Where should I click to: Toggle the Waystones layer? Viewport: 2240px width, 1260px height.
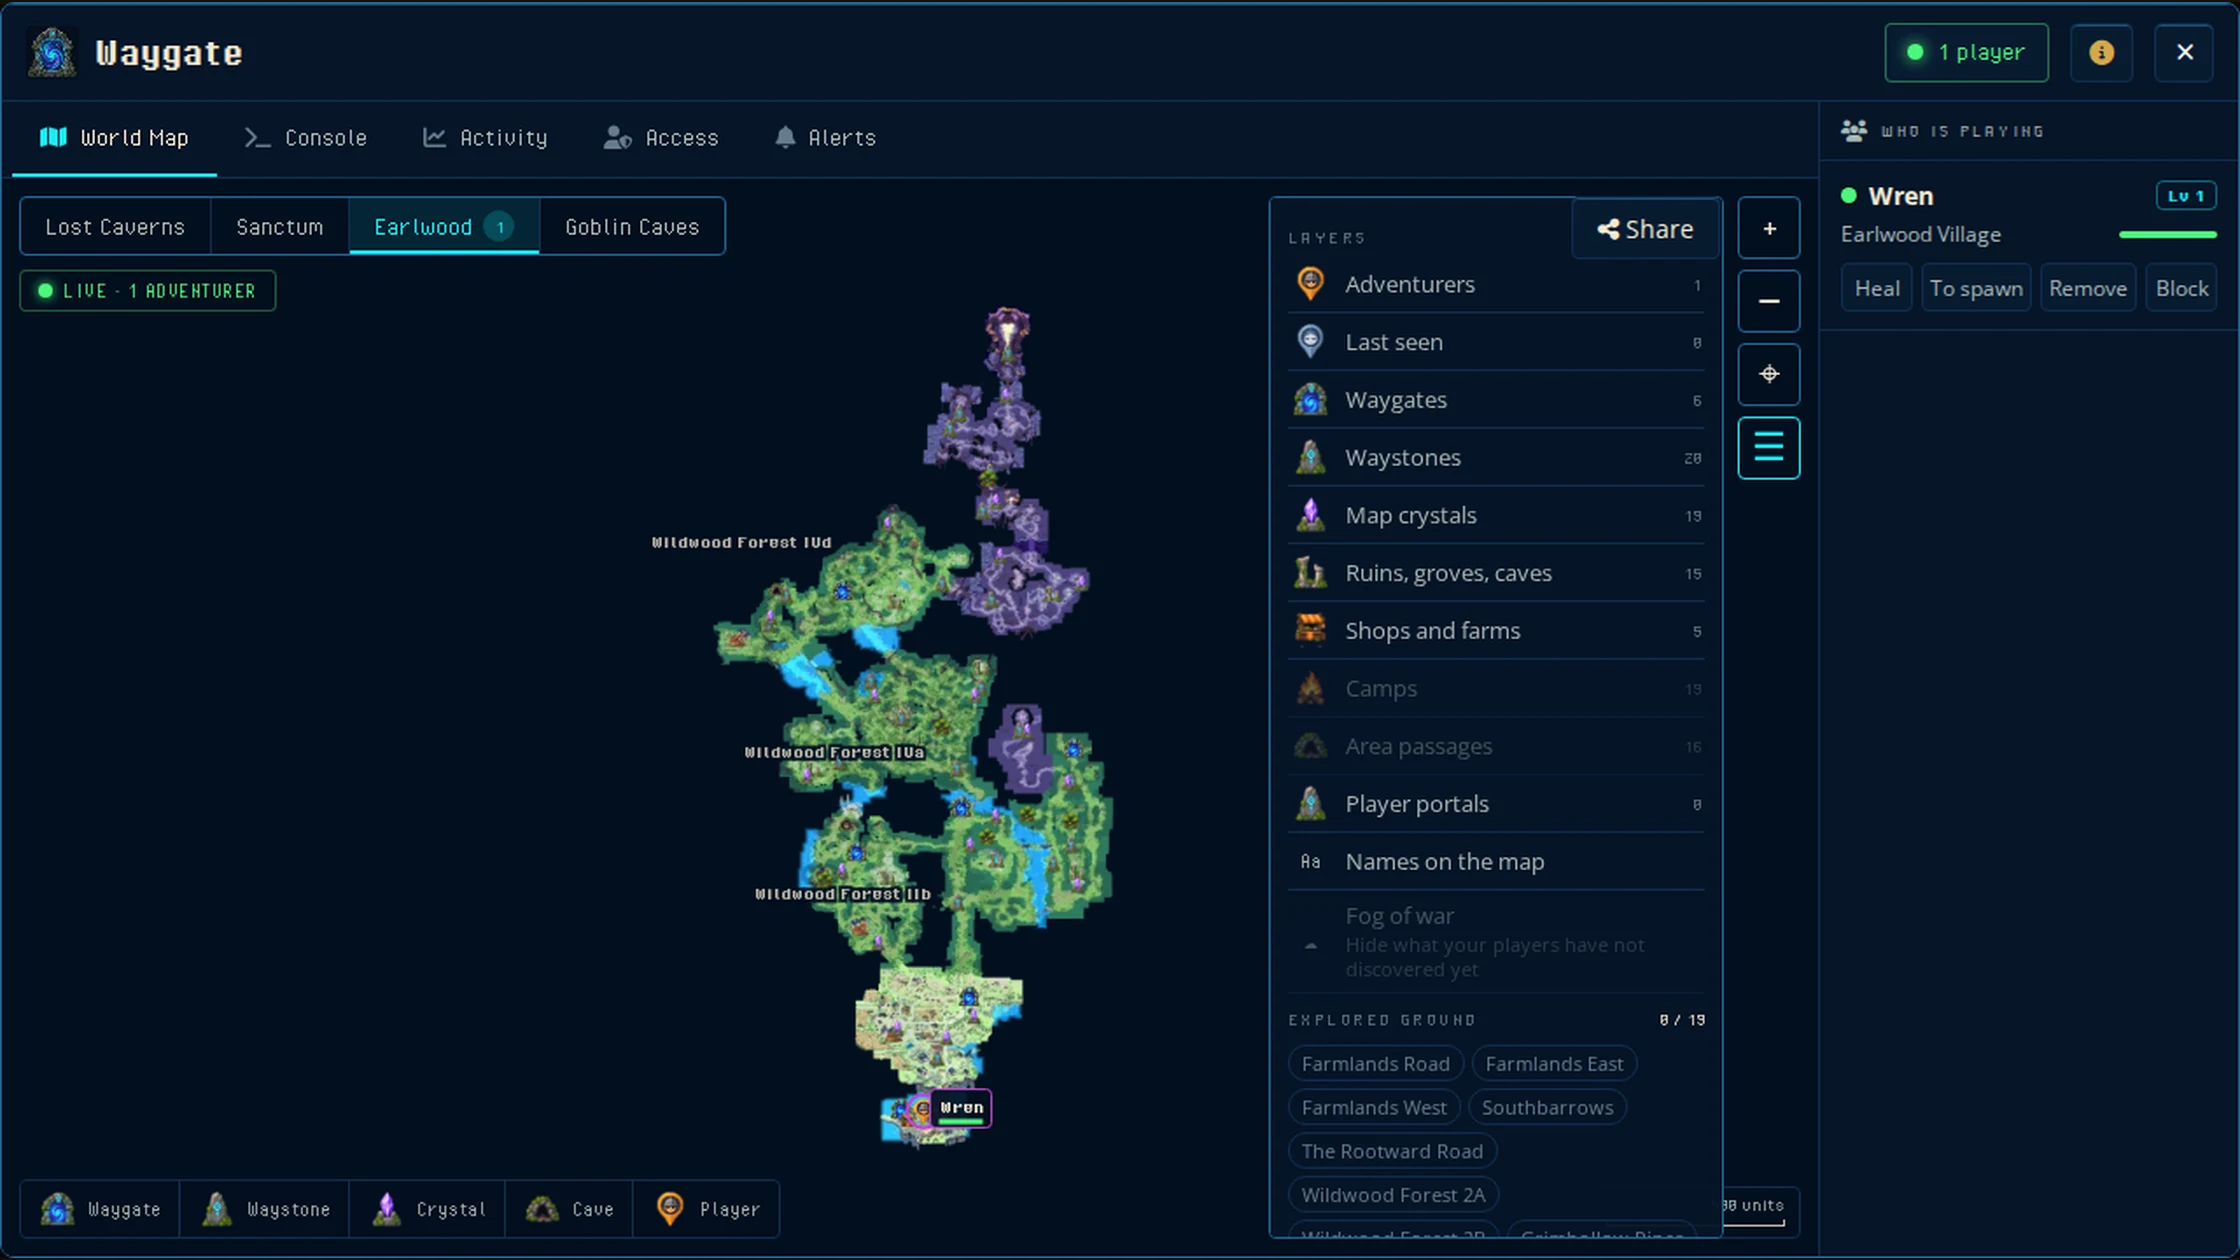click(1496, 458)
